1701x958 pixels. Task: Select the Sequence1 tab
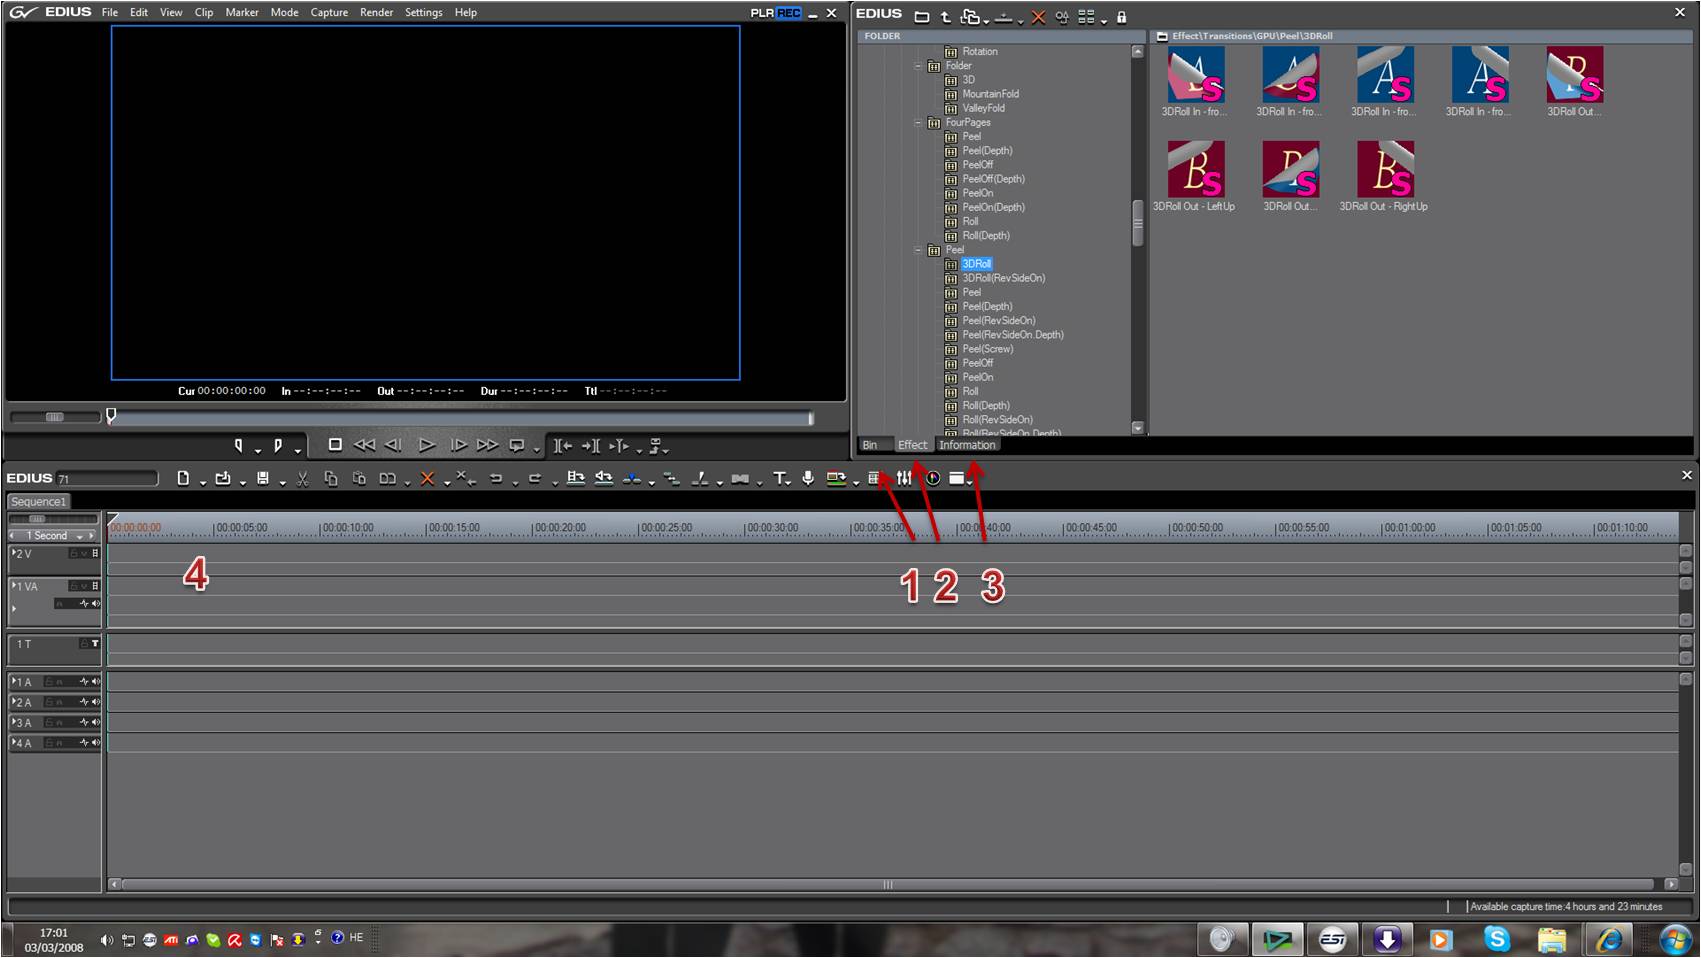click(x=38, y=502)
